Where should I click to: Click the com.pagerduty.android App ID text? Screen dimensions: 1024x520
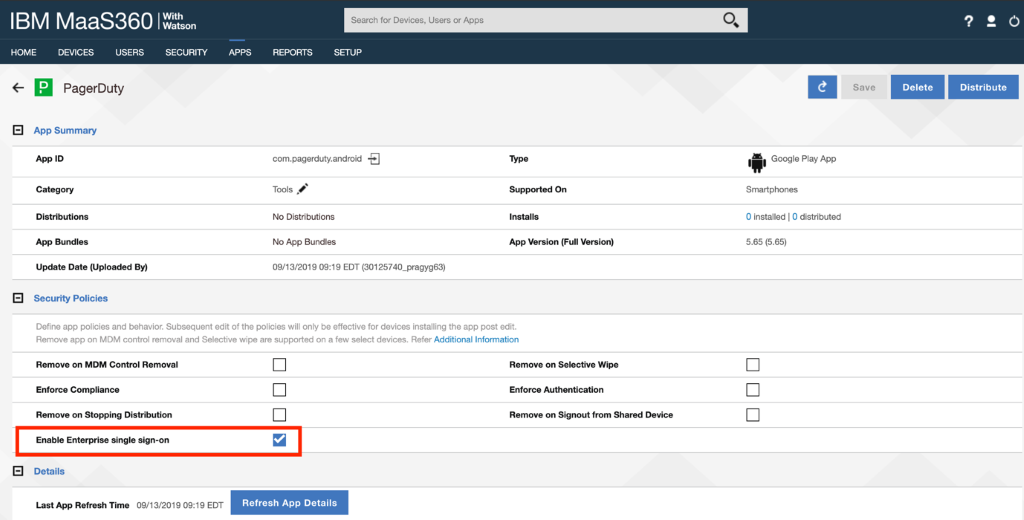(x=317, y=159)
